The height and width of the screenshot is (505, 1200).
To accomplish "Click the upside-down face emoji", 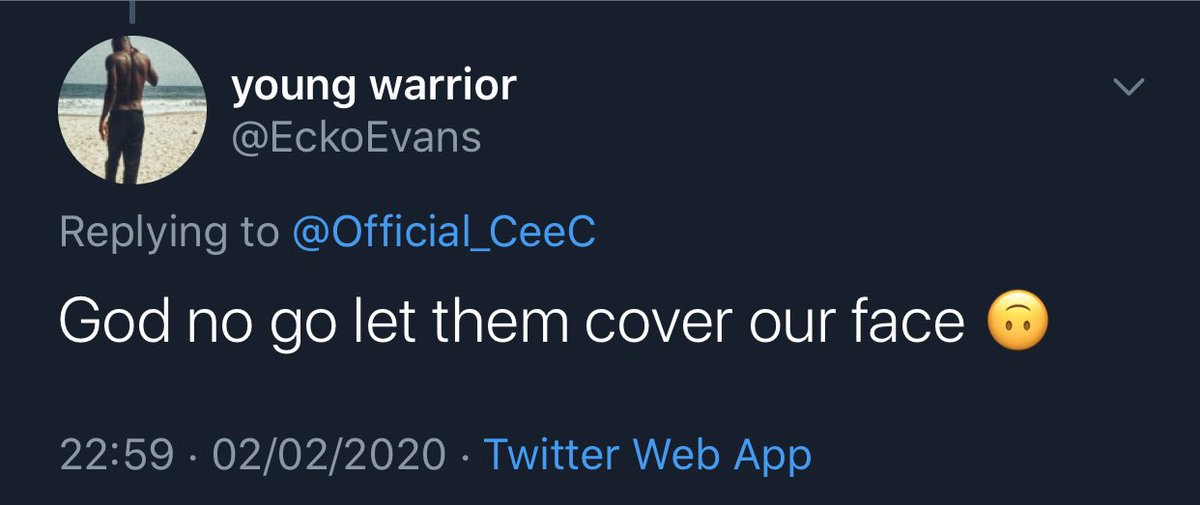I will (1019, 324).
